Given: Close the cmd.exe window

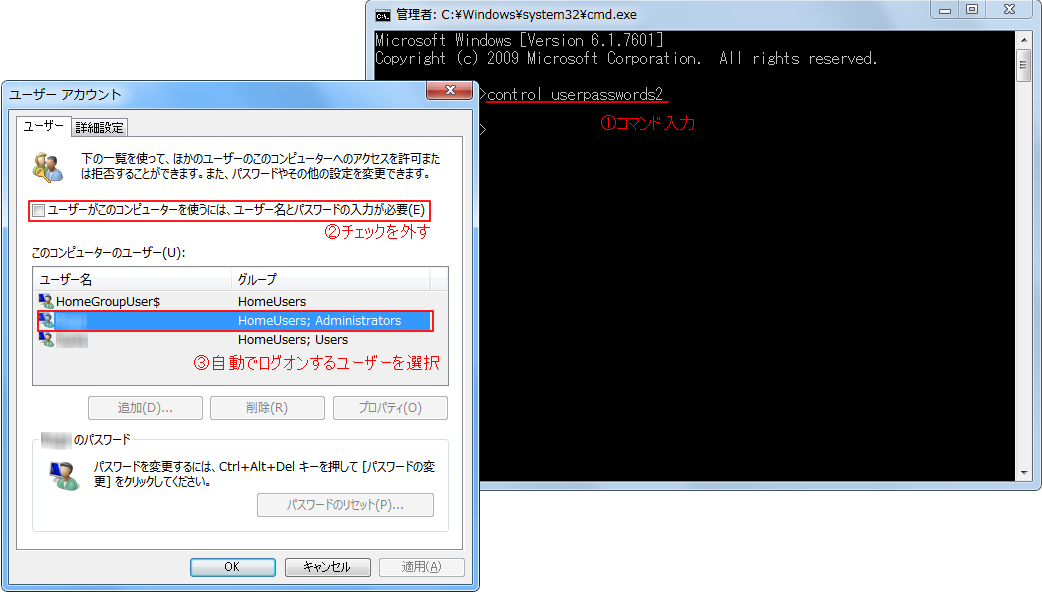Looking at the screenshot, I should click(1009, 9).
